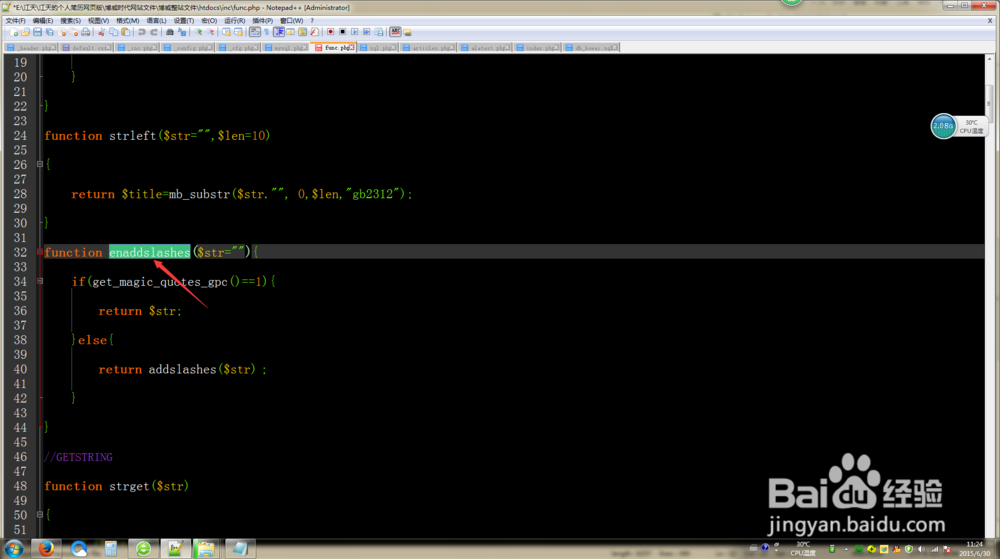Open the 语言(L) menu
Image resolution: width=1000 pixels, height=559 pixels.
pyautogui.click(x=156, y=20)
